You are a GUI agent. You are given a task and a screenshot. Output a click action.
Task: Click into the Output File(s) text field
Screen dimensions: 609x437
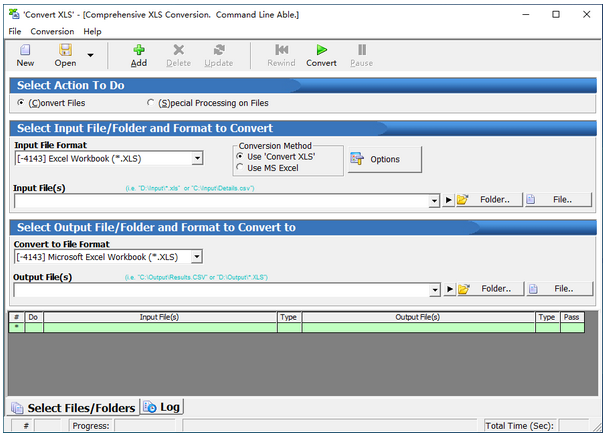coord(222,290)
